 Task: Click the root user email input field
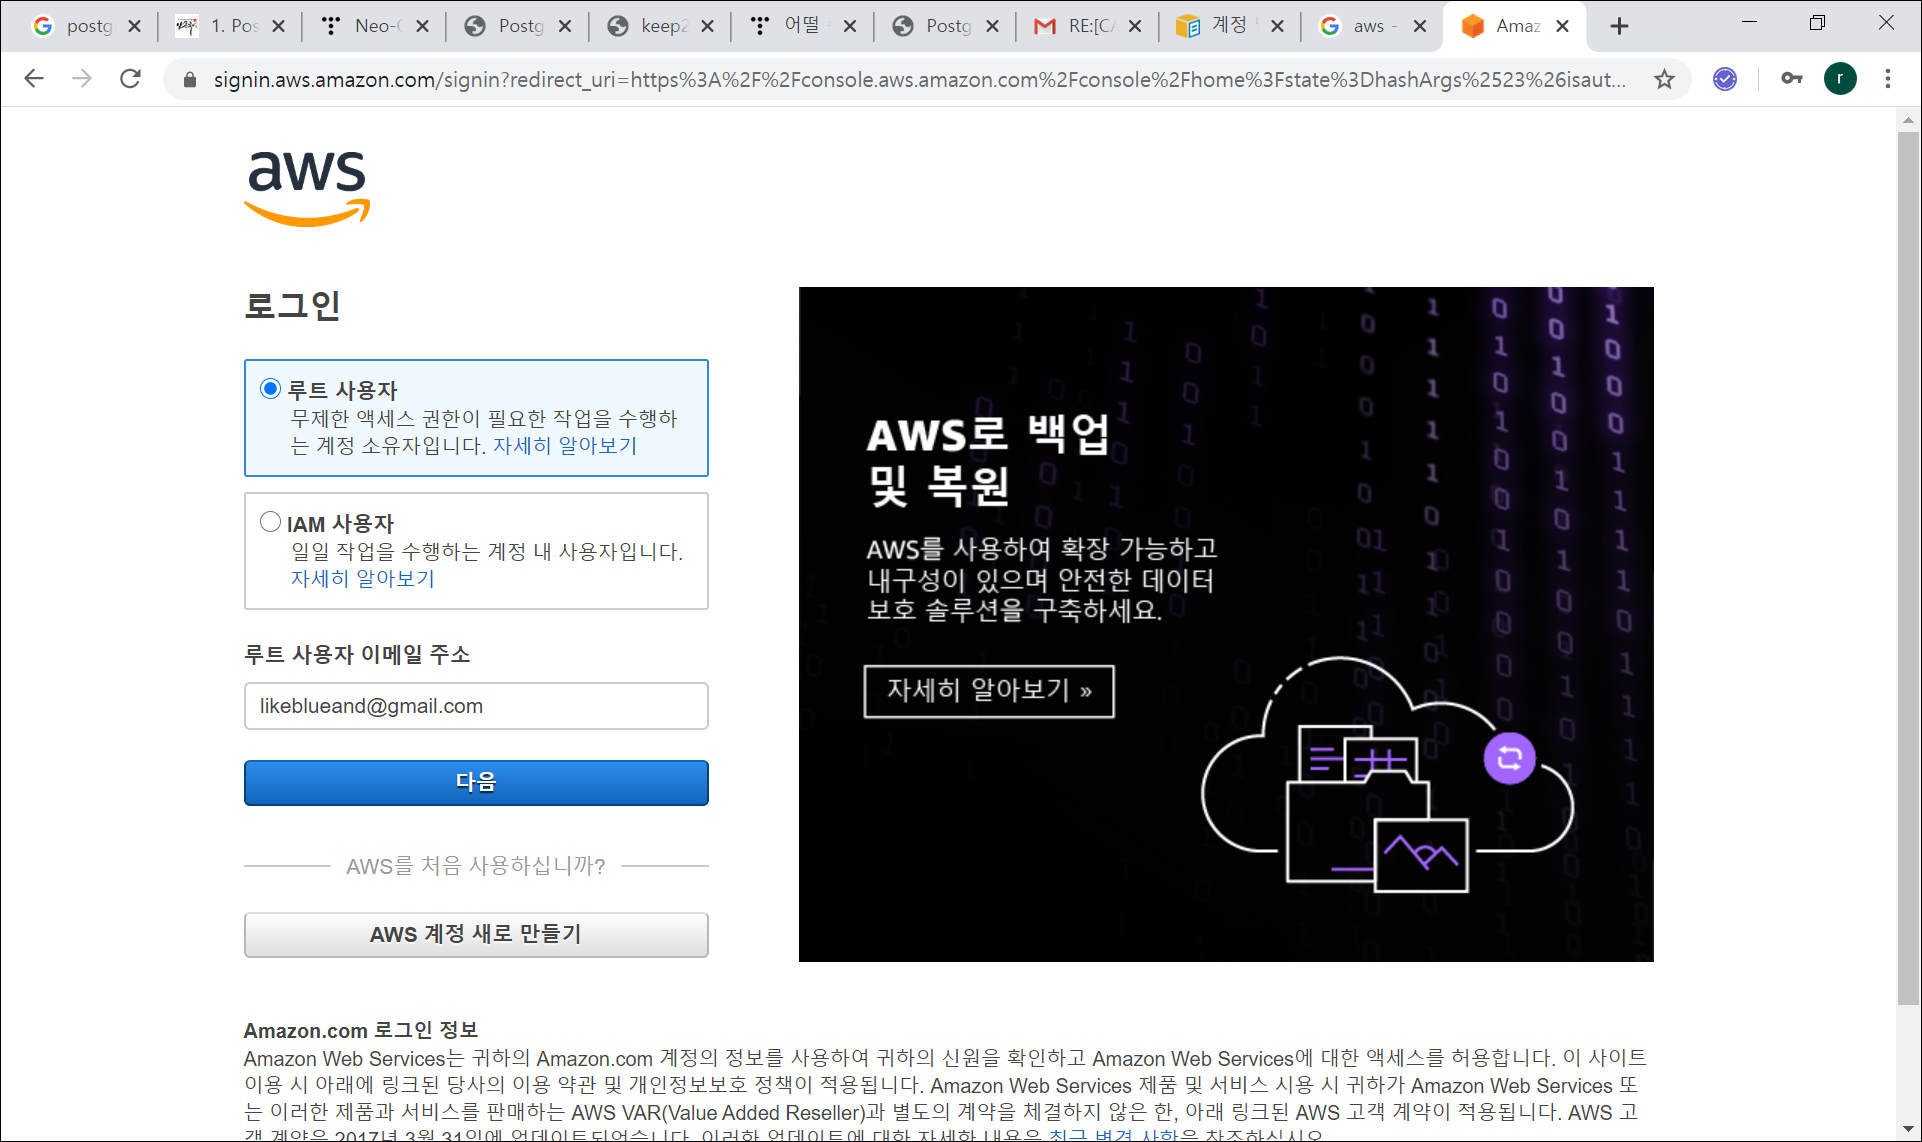point(476,706)
